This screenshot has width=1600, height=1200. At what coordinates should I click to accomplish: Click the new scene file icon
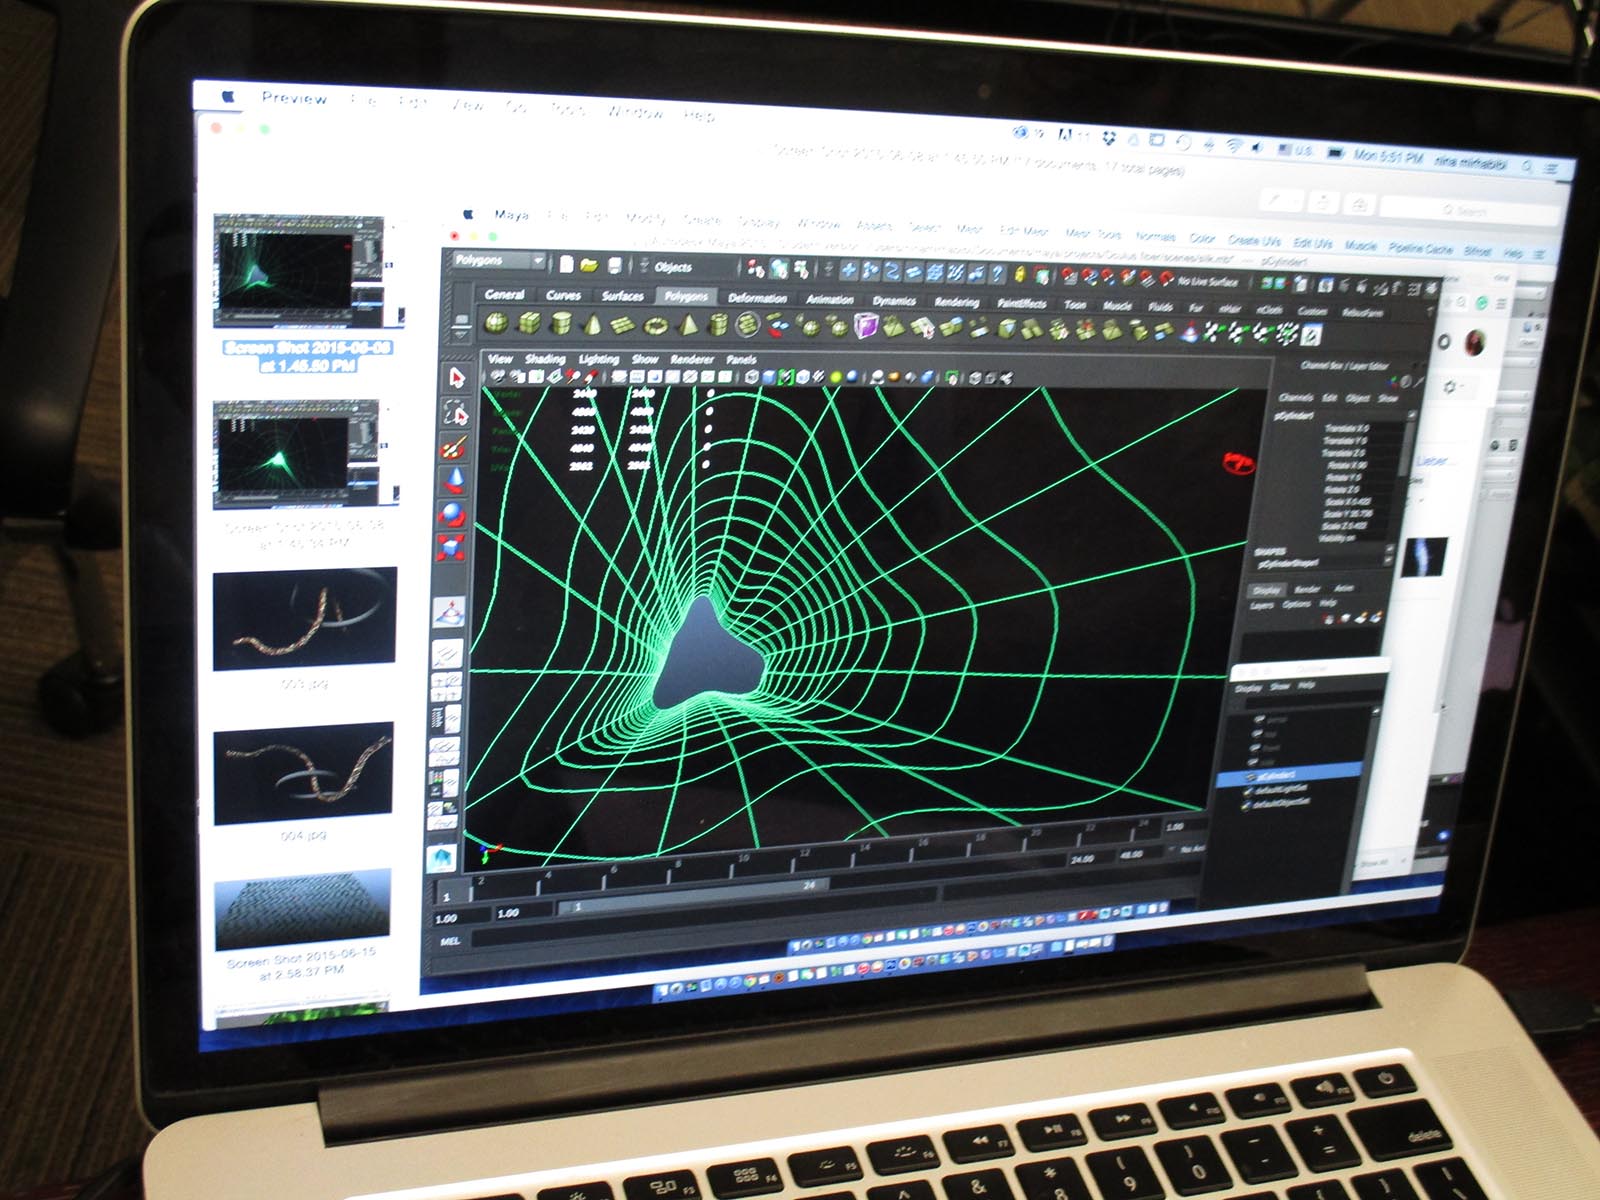click(x=566, y=264)
